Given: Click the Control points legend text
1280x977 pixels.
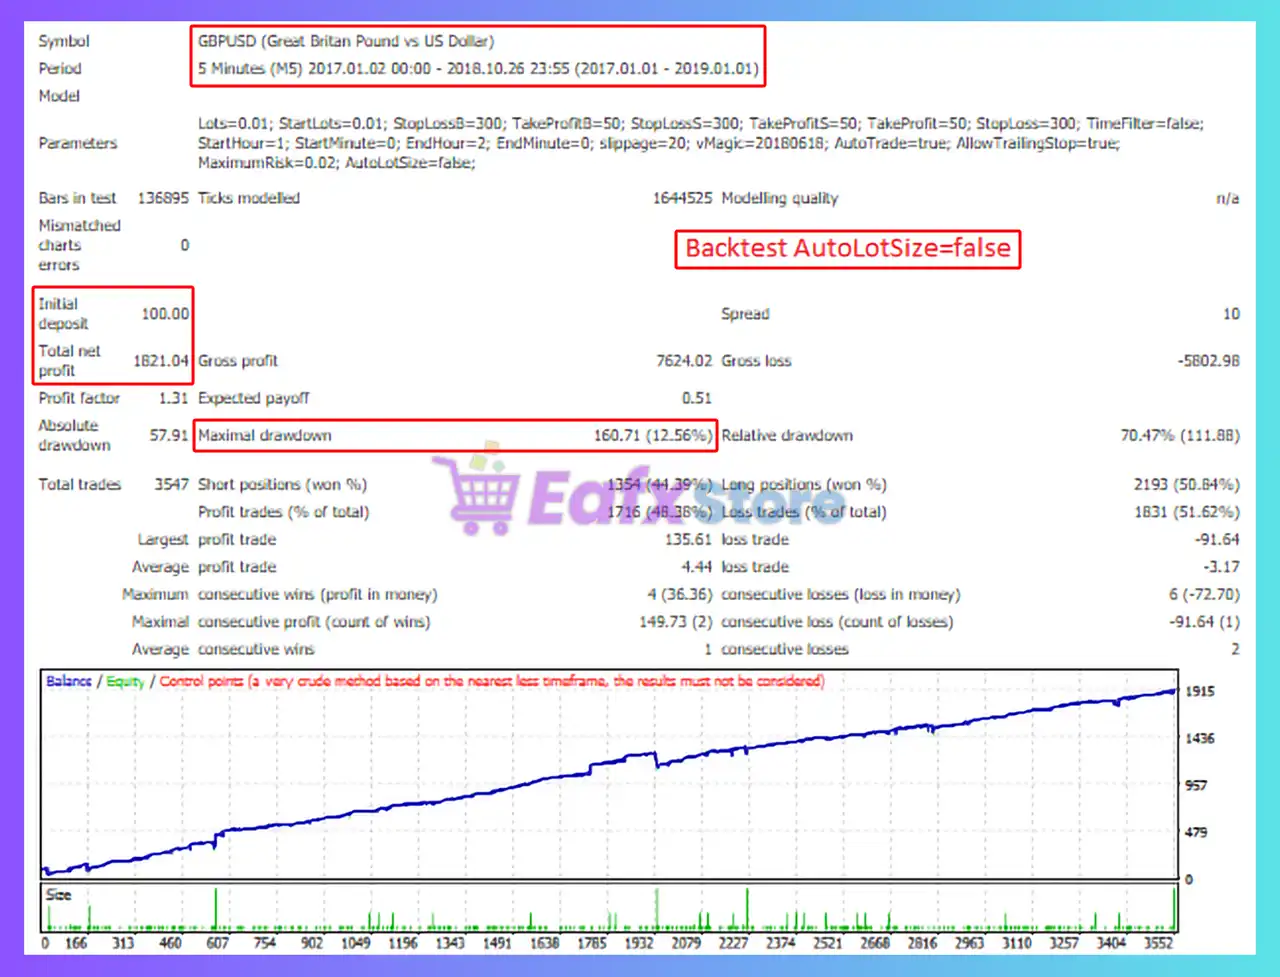Looking at the screenshot, I should tap(200, 680).
